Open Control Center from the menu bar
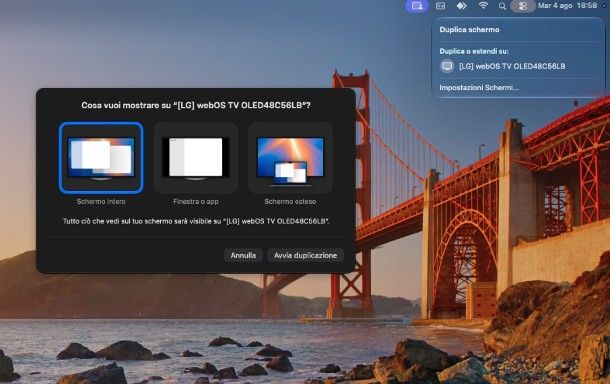Screen dimensions: 610x384 coord(522,6)
